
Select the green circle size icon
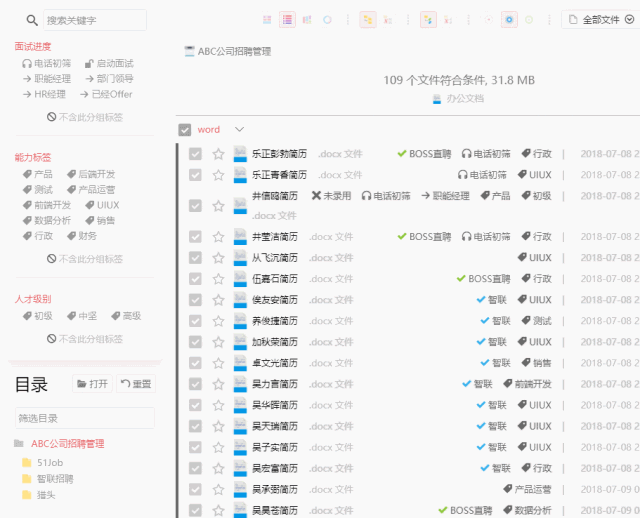coord(529,20)
